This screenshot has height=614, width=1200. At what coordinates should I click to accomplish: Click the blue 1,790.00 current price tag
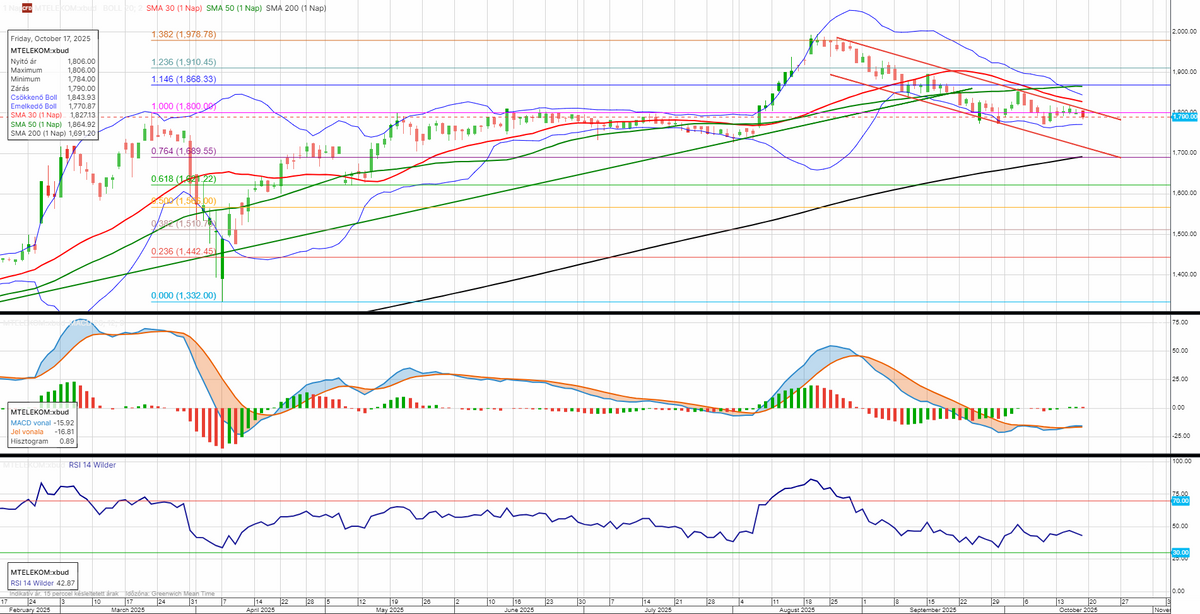point(1182,117)
